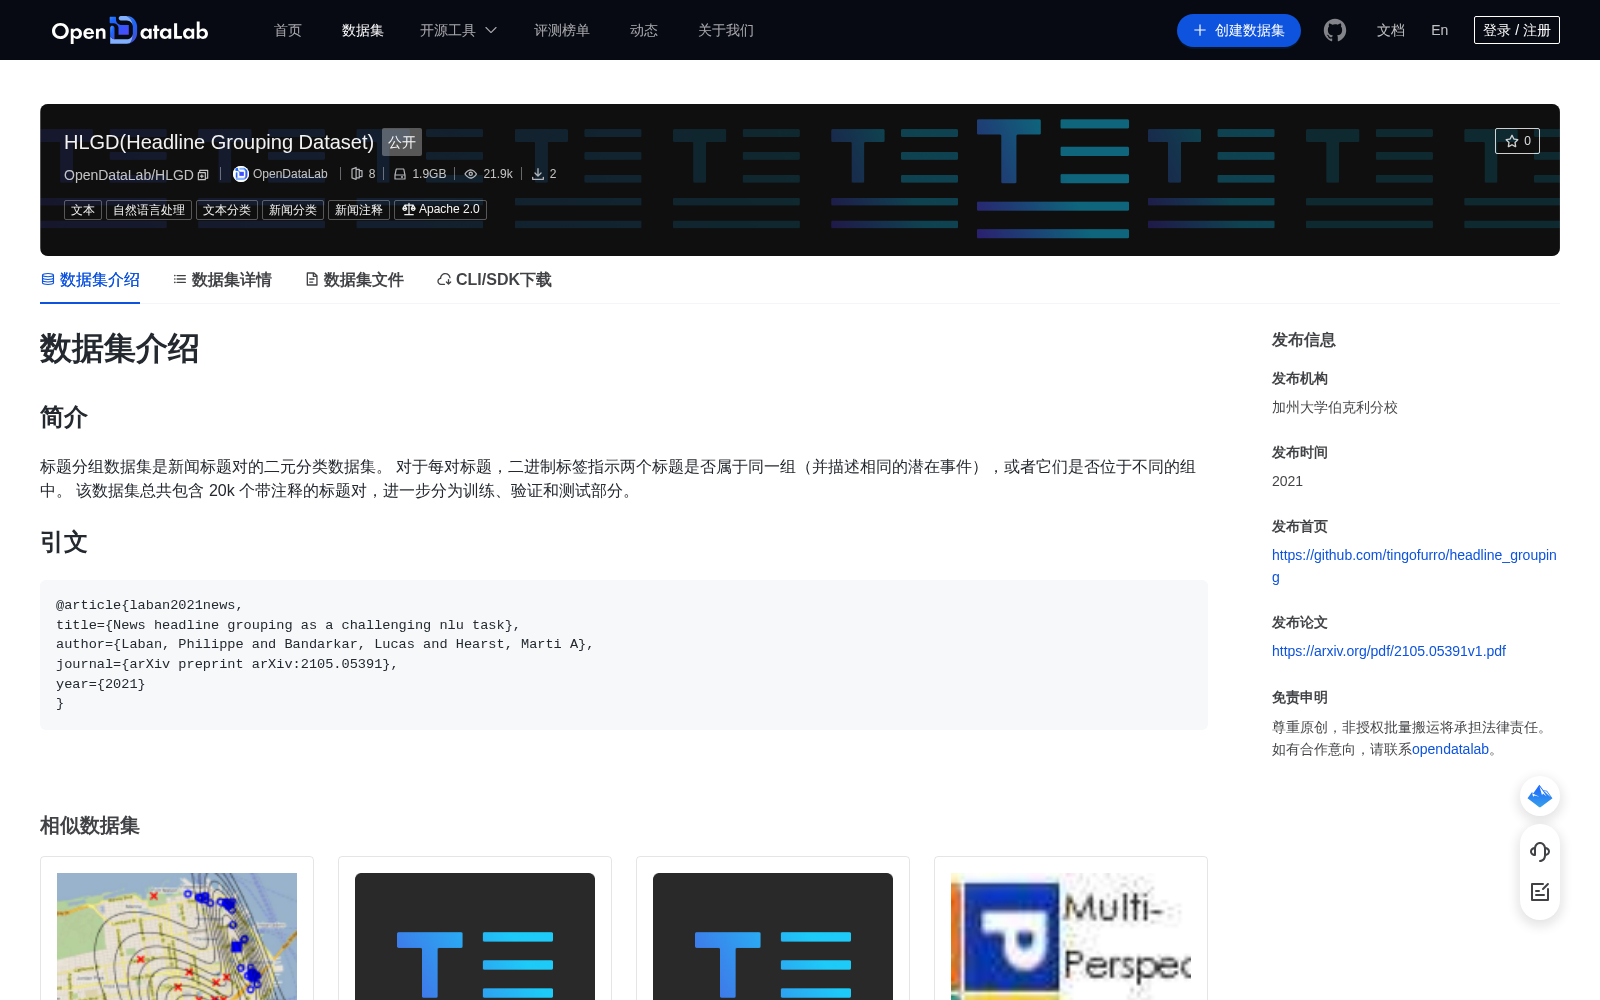The height and width of the screenshot is (1000, 1600).
Task: Switch language to En
Action: click(1440, 30)
